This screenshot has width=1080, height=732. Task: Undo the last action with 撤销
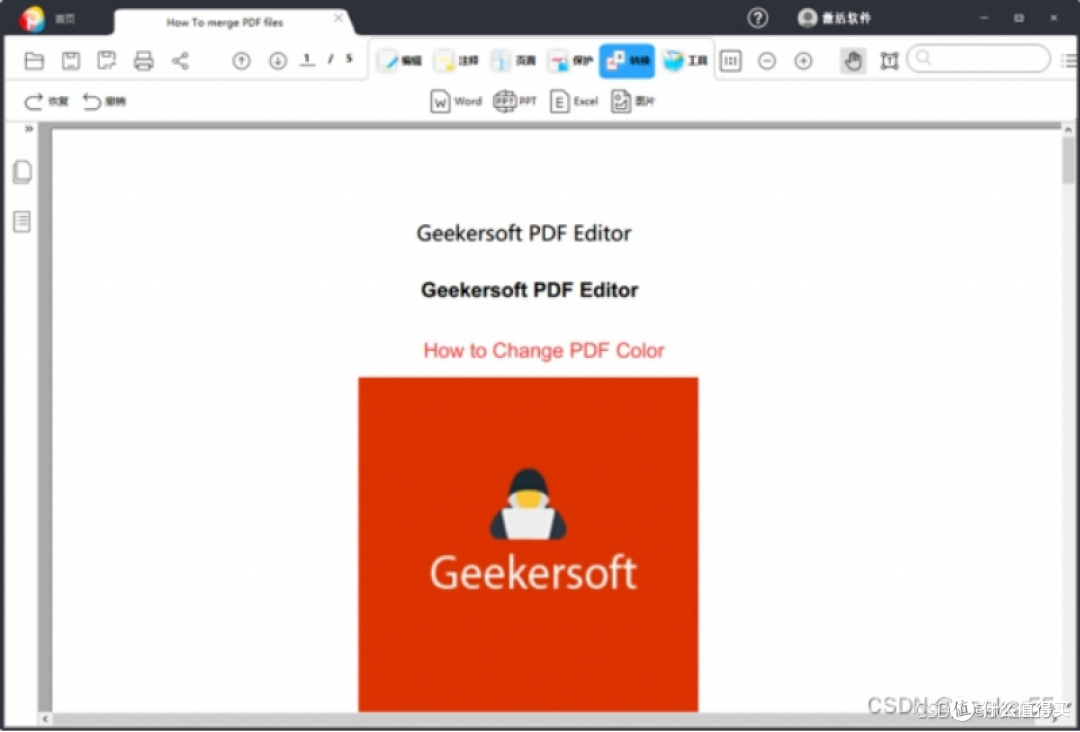[x=101, y=100]
